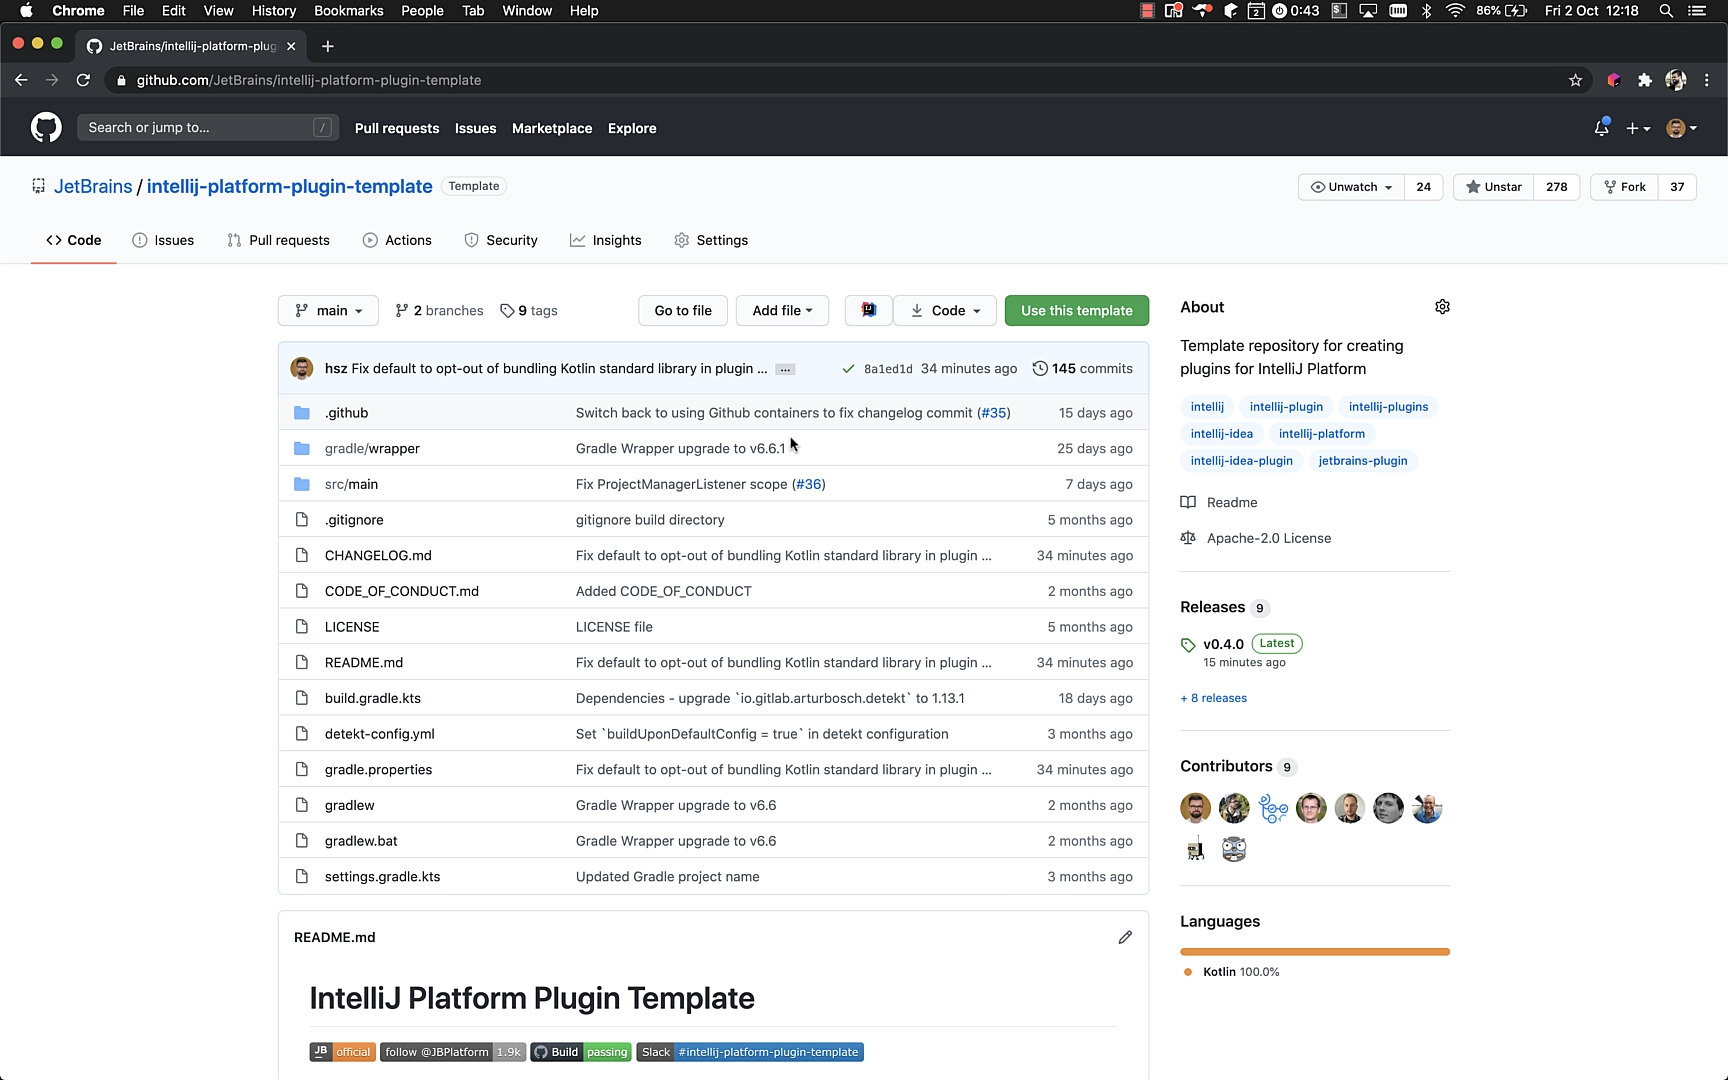Click the About settings gear icon
The image size is (1728, 1080).
(x=1442, y=307)
